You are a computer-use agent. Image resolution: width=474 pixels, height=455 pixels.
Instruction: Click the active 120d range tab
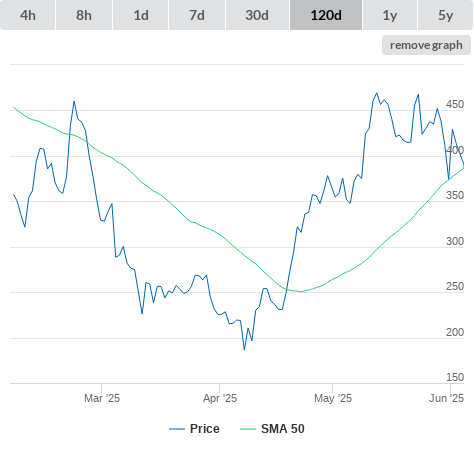(326, 15)
